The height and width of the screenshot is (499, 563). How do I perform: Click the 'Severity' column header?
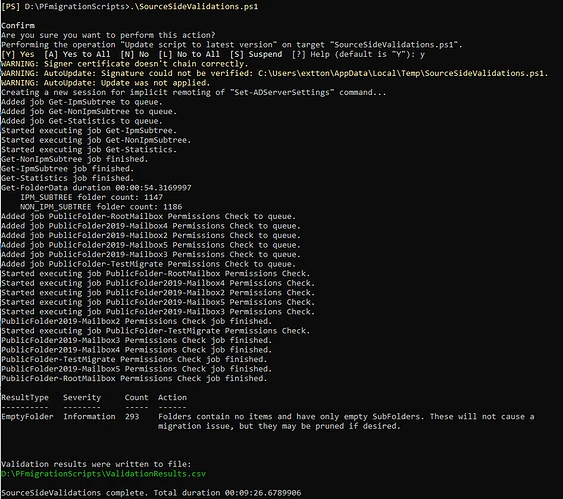click(x=82, y=397)
